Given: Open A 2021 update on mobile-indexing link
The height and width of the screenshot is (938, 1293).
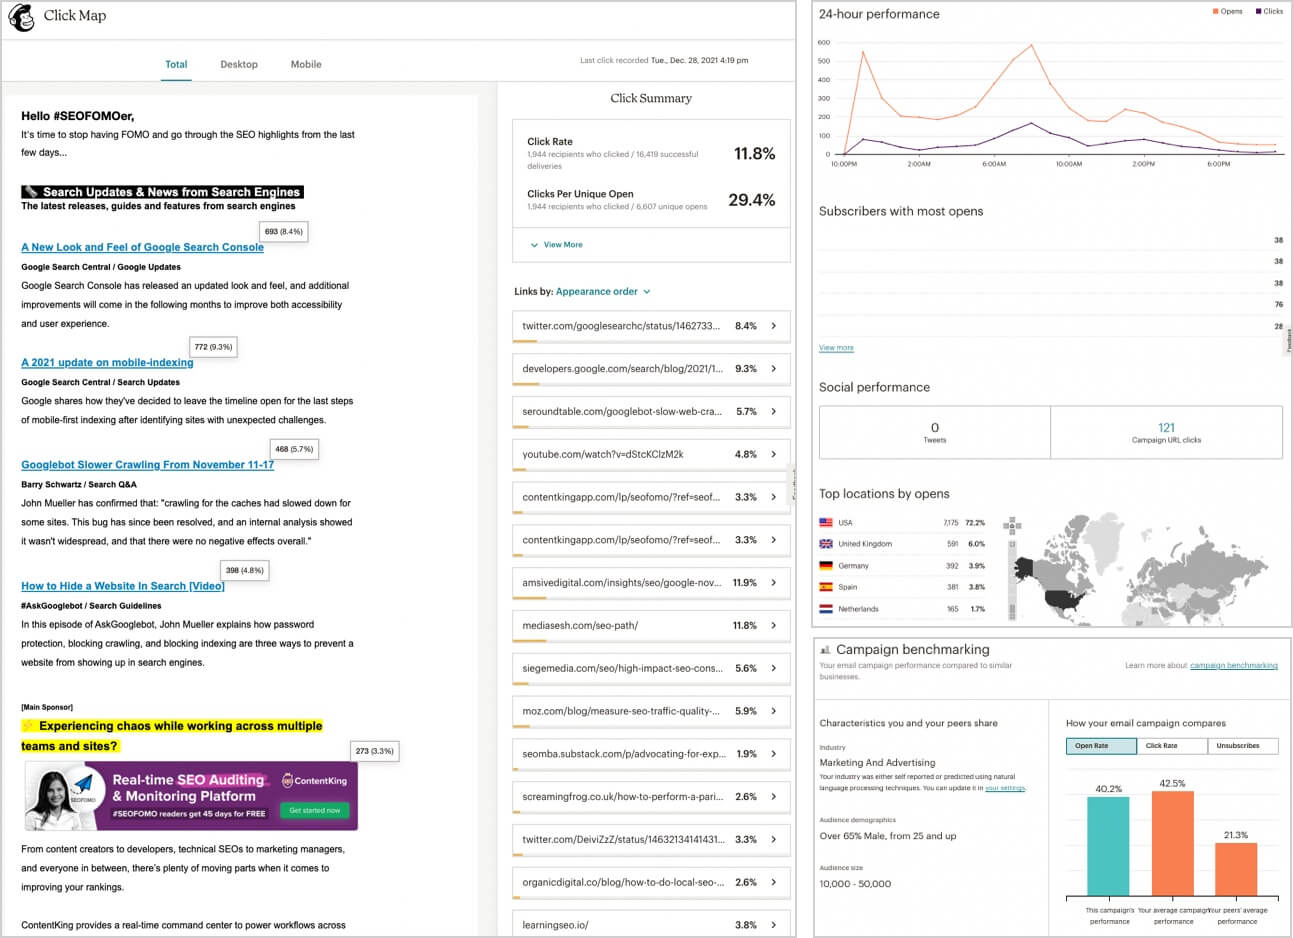Looking at the screenshot, I should coord(107,362).
